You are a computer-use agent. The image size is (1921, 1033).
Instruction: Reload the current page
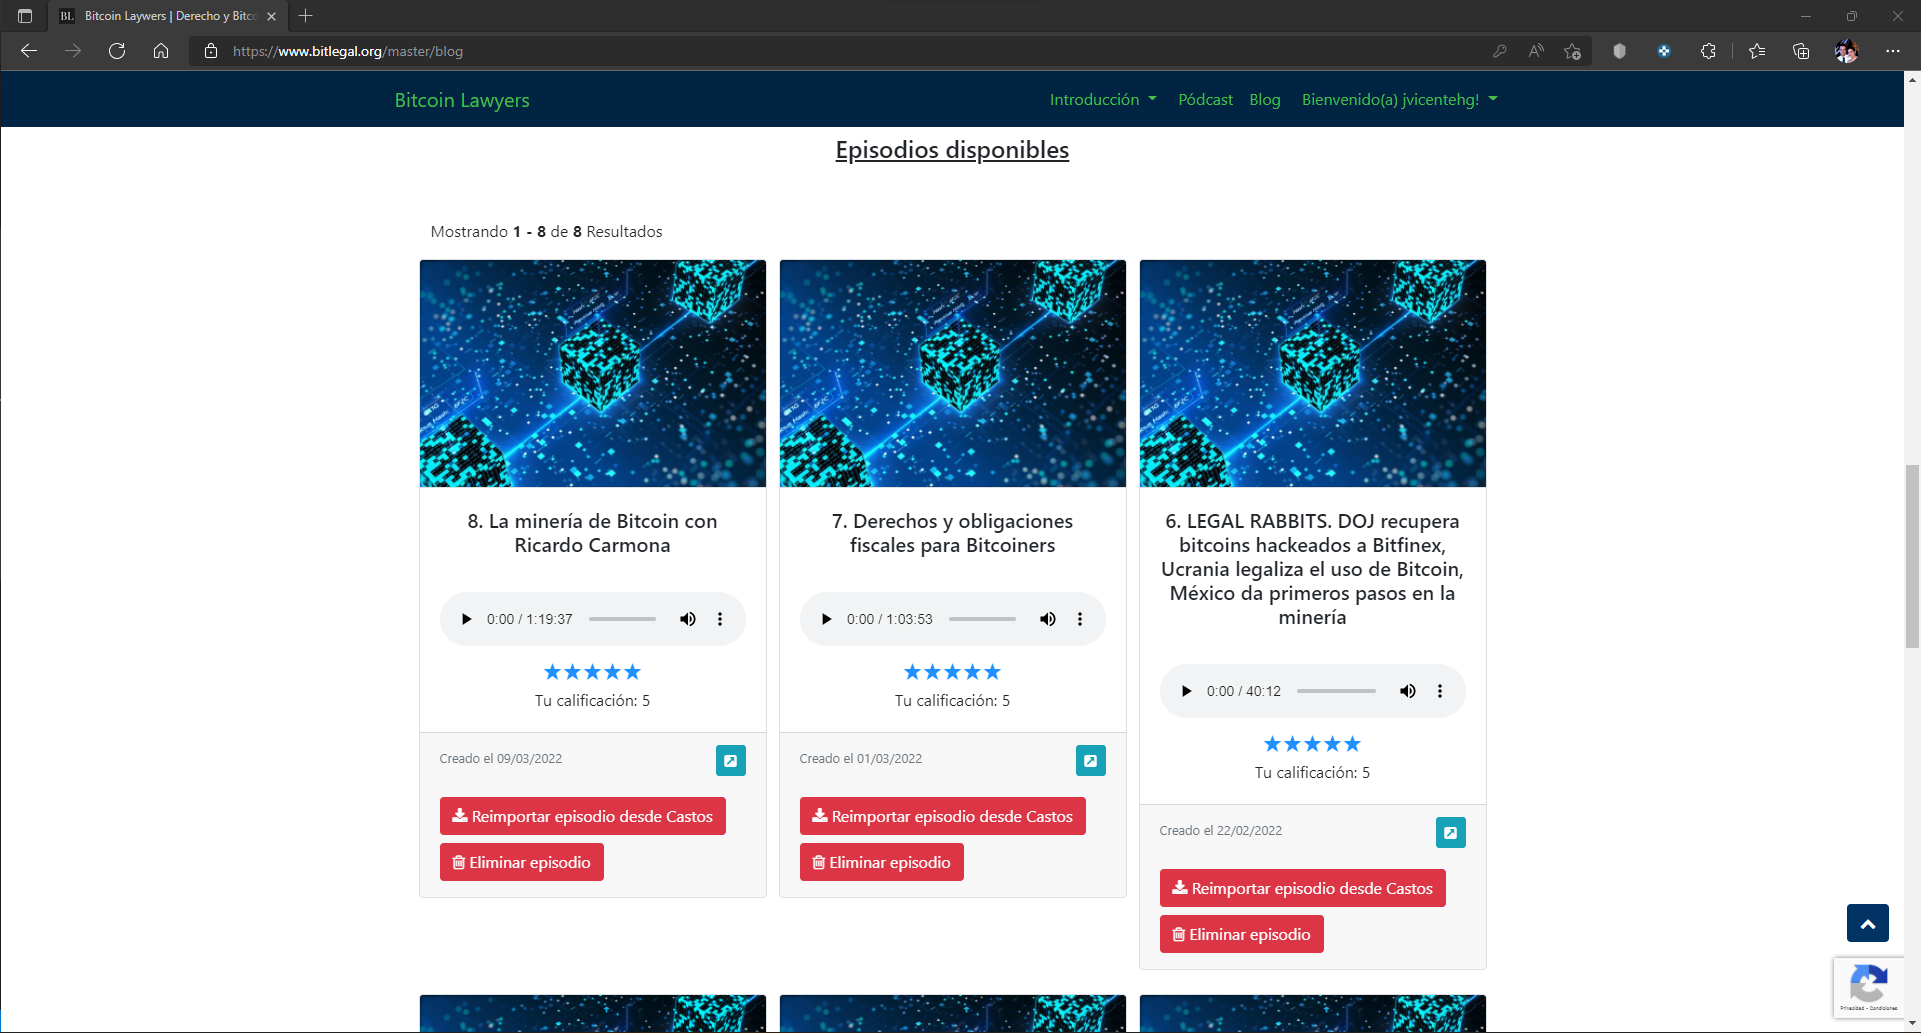coord(117,51)
